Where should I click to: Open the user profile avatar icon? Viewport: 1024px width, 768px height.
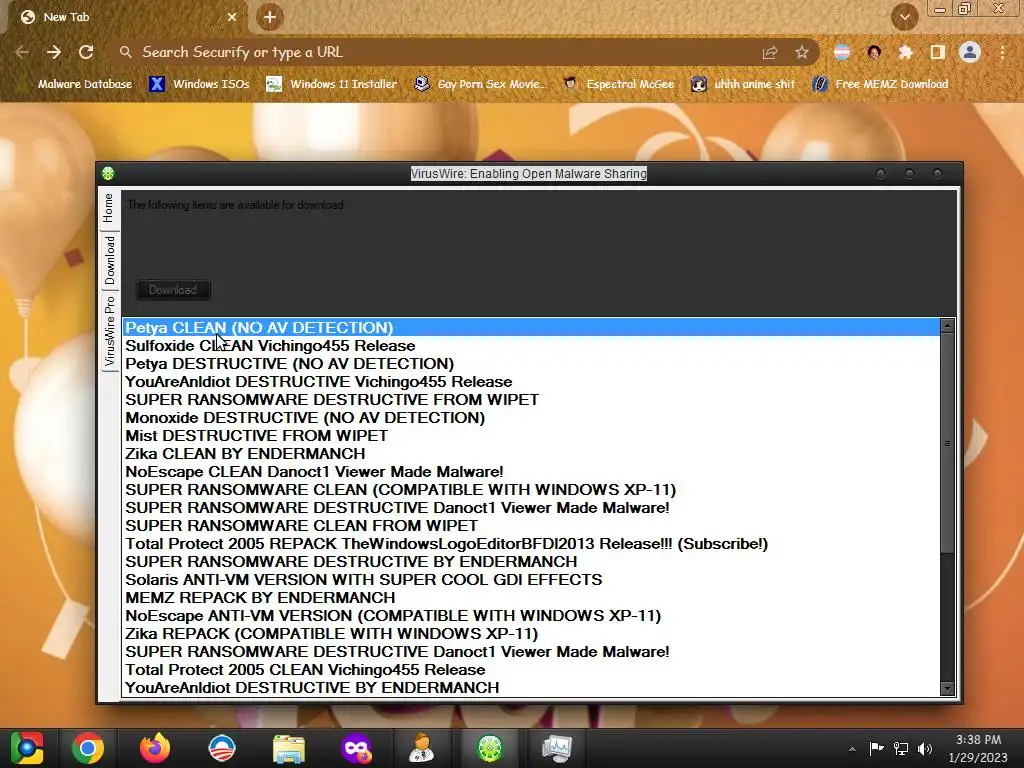click(970, 52)
